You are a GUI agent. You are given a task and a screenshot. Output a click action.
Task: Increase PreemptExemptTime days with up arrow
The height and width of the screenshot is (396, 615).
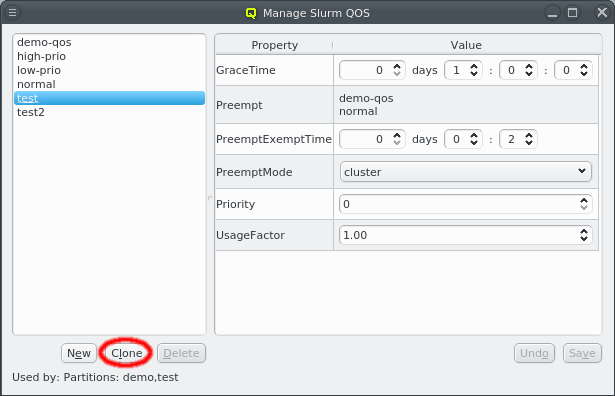(x=397, y=135)
